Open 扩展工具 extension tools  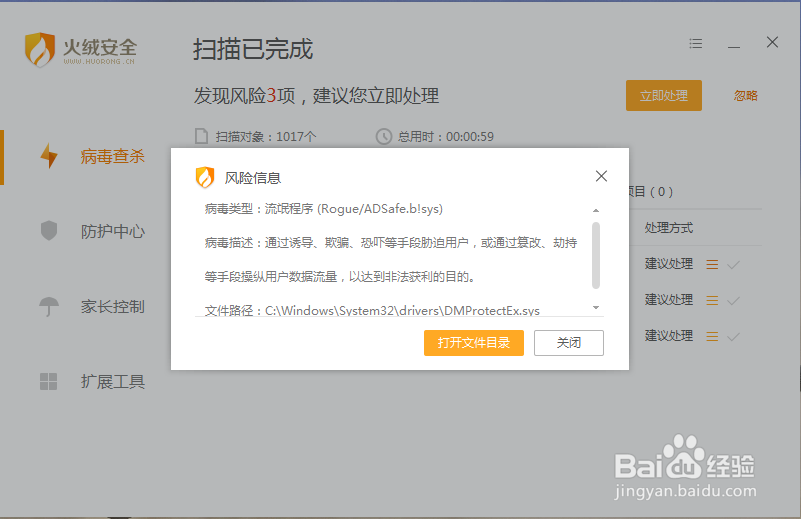[x=112, y=382]
